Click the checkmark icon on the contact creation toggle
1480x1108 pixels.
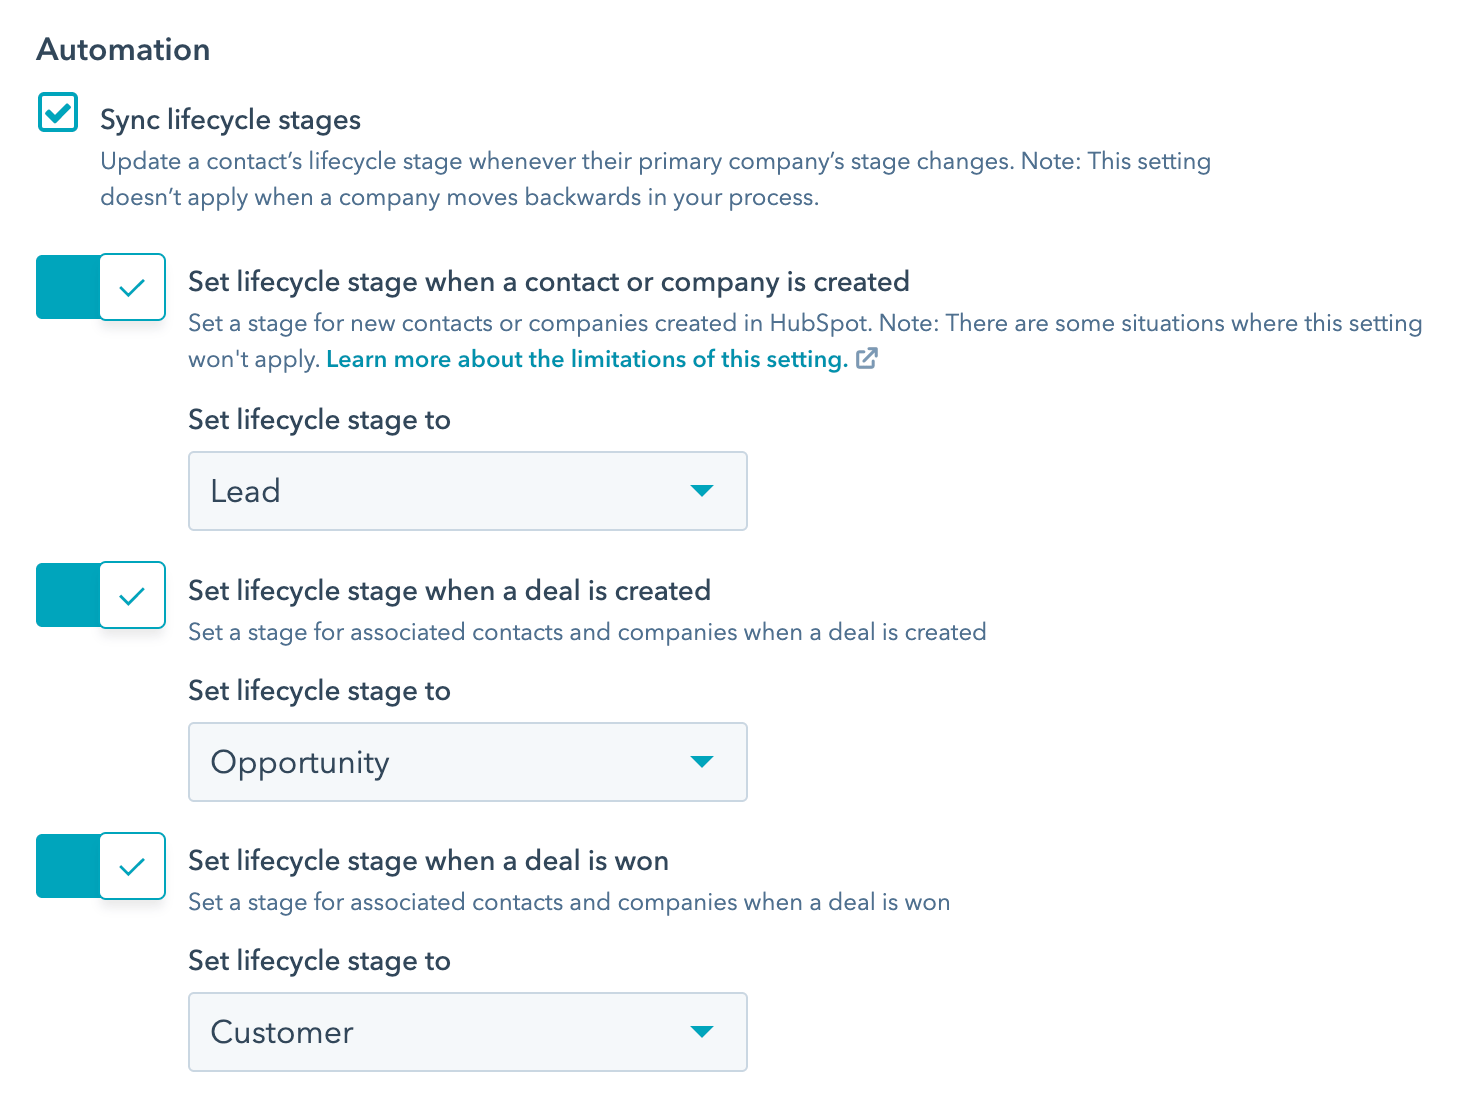click(x=132, y=287)
